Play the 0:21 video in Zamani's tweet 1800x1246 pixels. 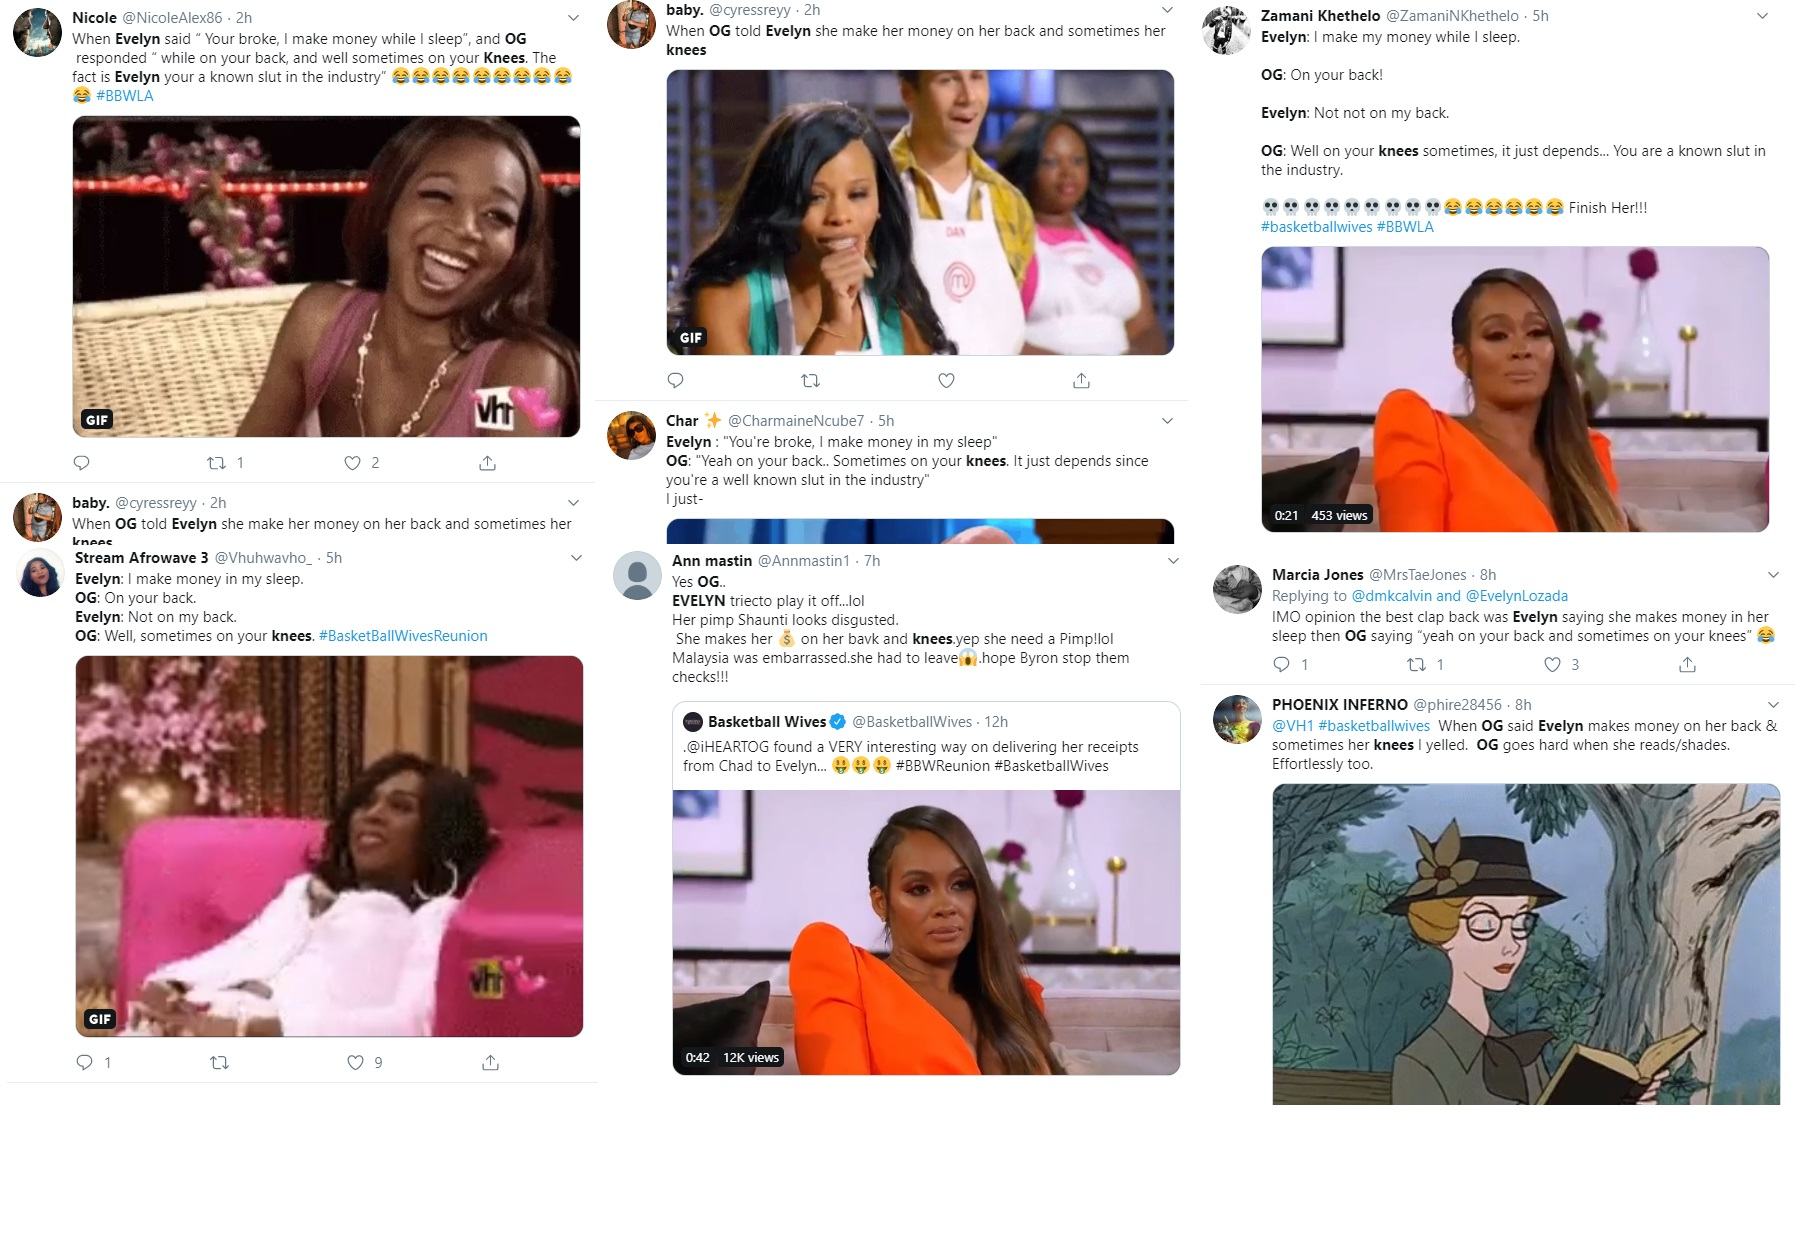click(x=1515, y=389)
